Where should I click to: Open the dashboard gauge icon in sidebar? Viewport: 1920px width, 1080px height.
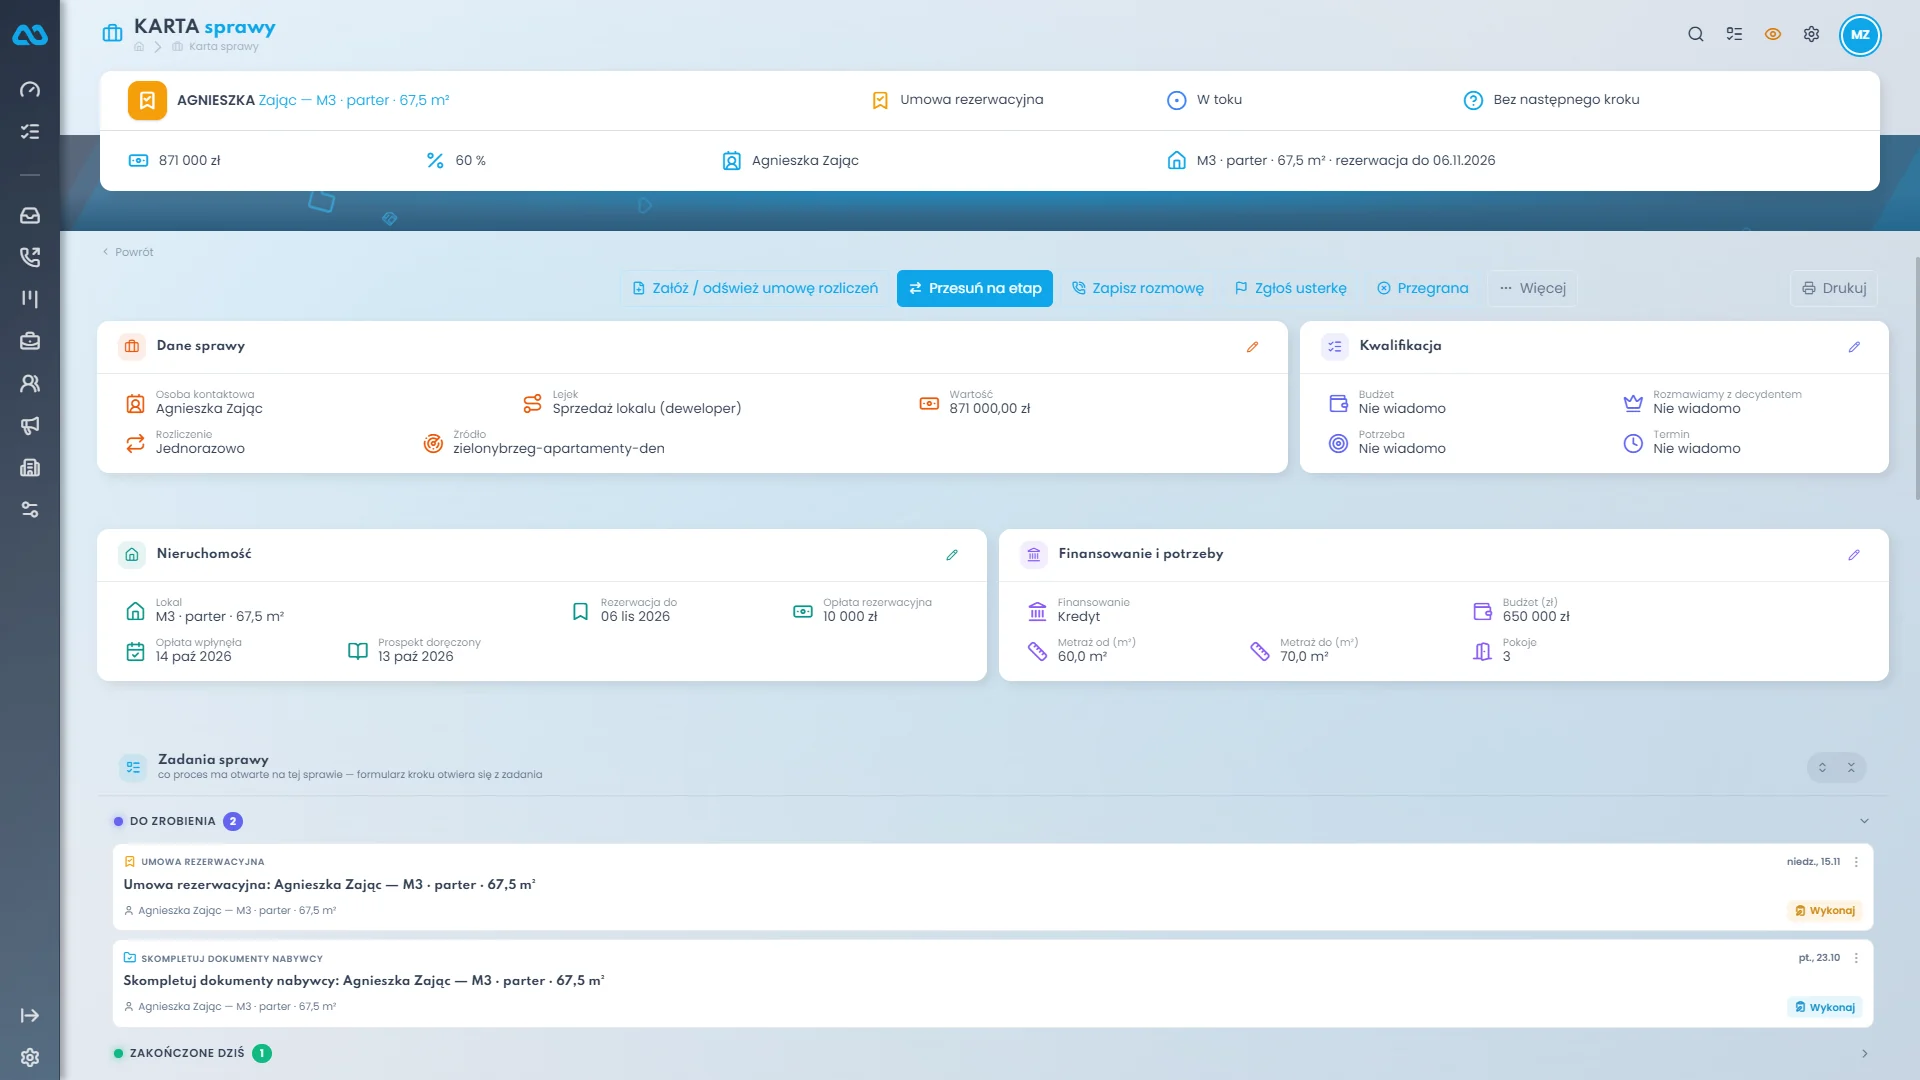click(30, 90)
